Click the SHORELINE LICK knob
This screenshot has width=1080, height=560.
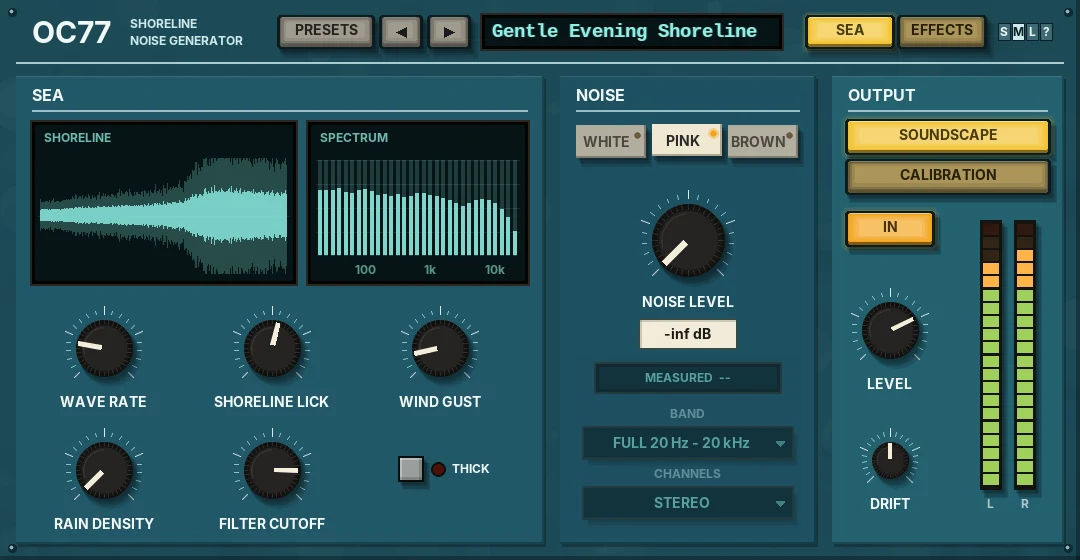272,348
